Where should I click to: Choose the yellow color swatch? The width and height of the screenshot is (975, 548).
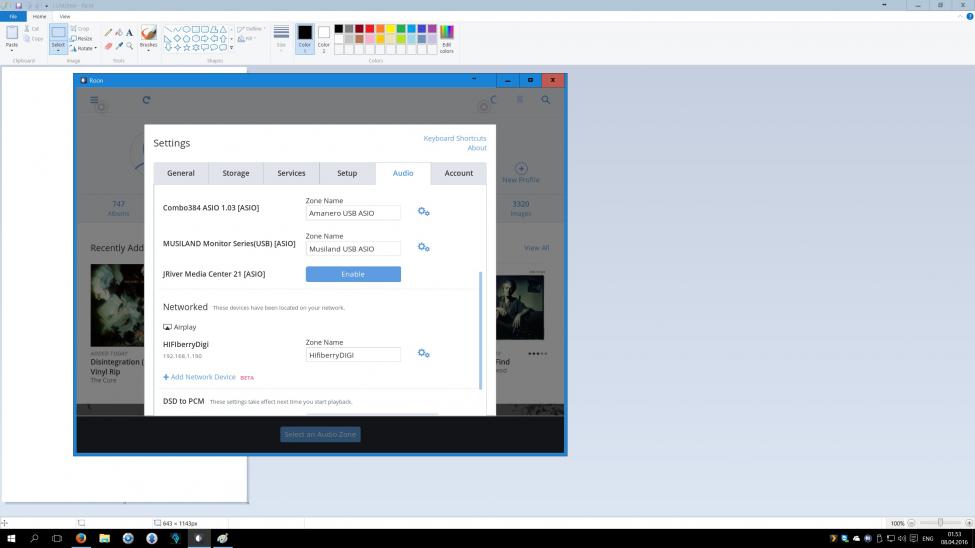point(390,29)
